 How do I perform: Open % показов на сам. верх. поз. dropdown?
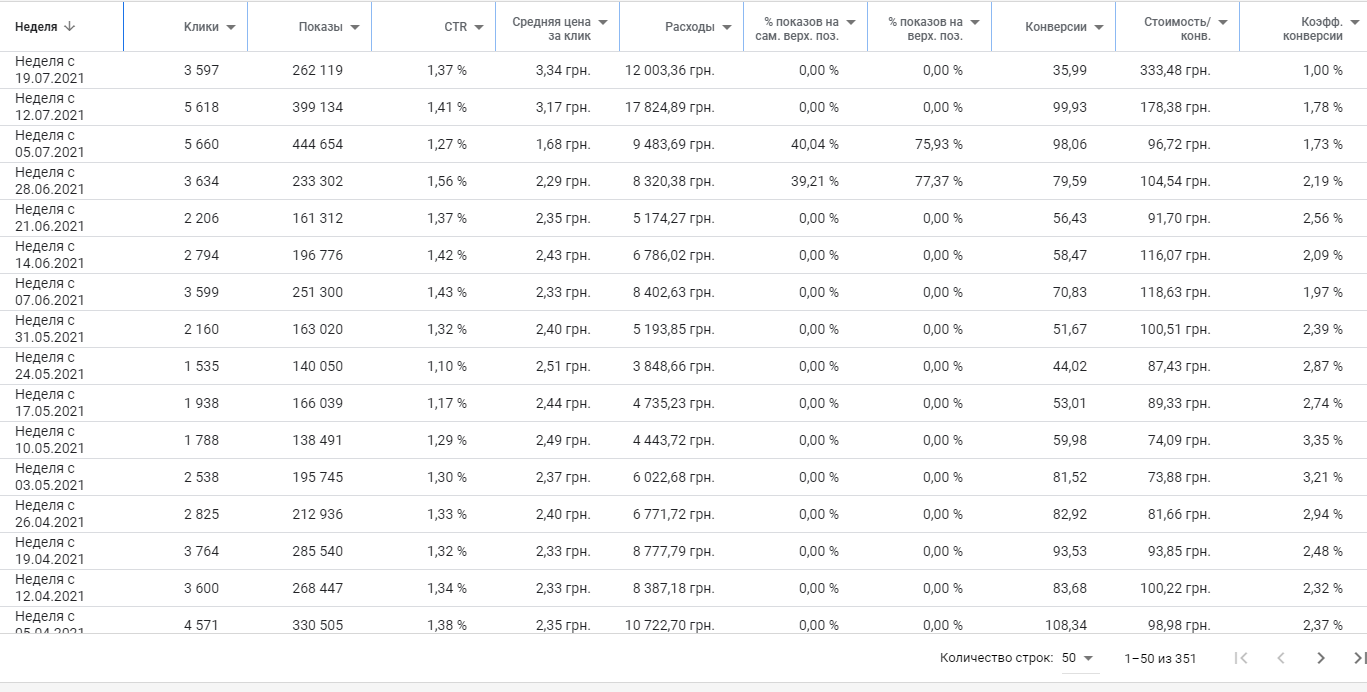click(x=851, y=21)
